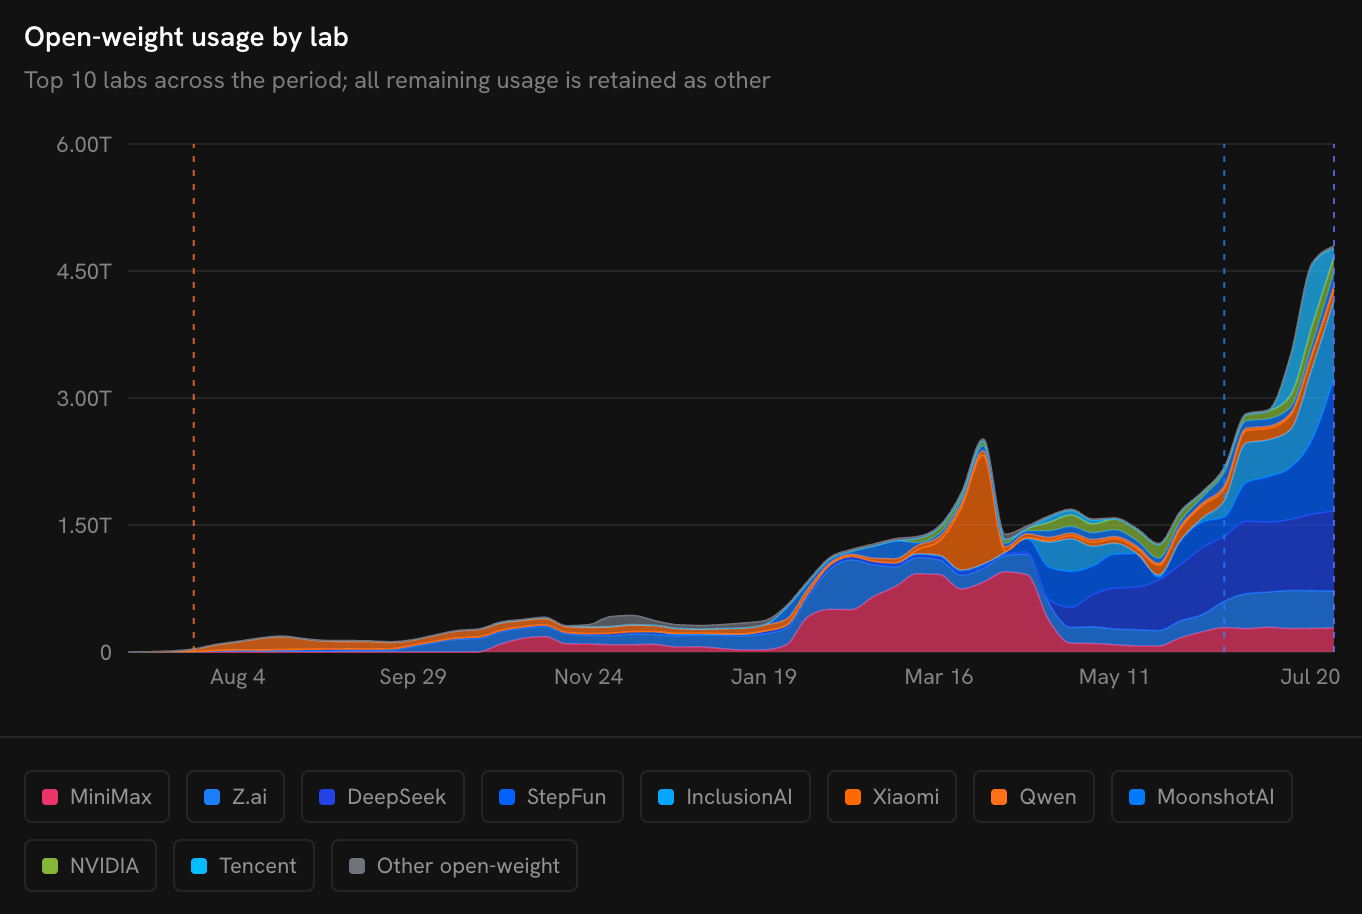Toggle the MiniMax legend chip
Image resolution: width=1362 pixels, height=914 pixels.
(x=97, y=797)
